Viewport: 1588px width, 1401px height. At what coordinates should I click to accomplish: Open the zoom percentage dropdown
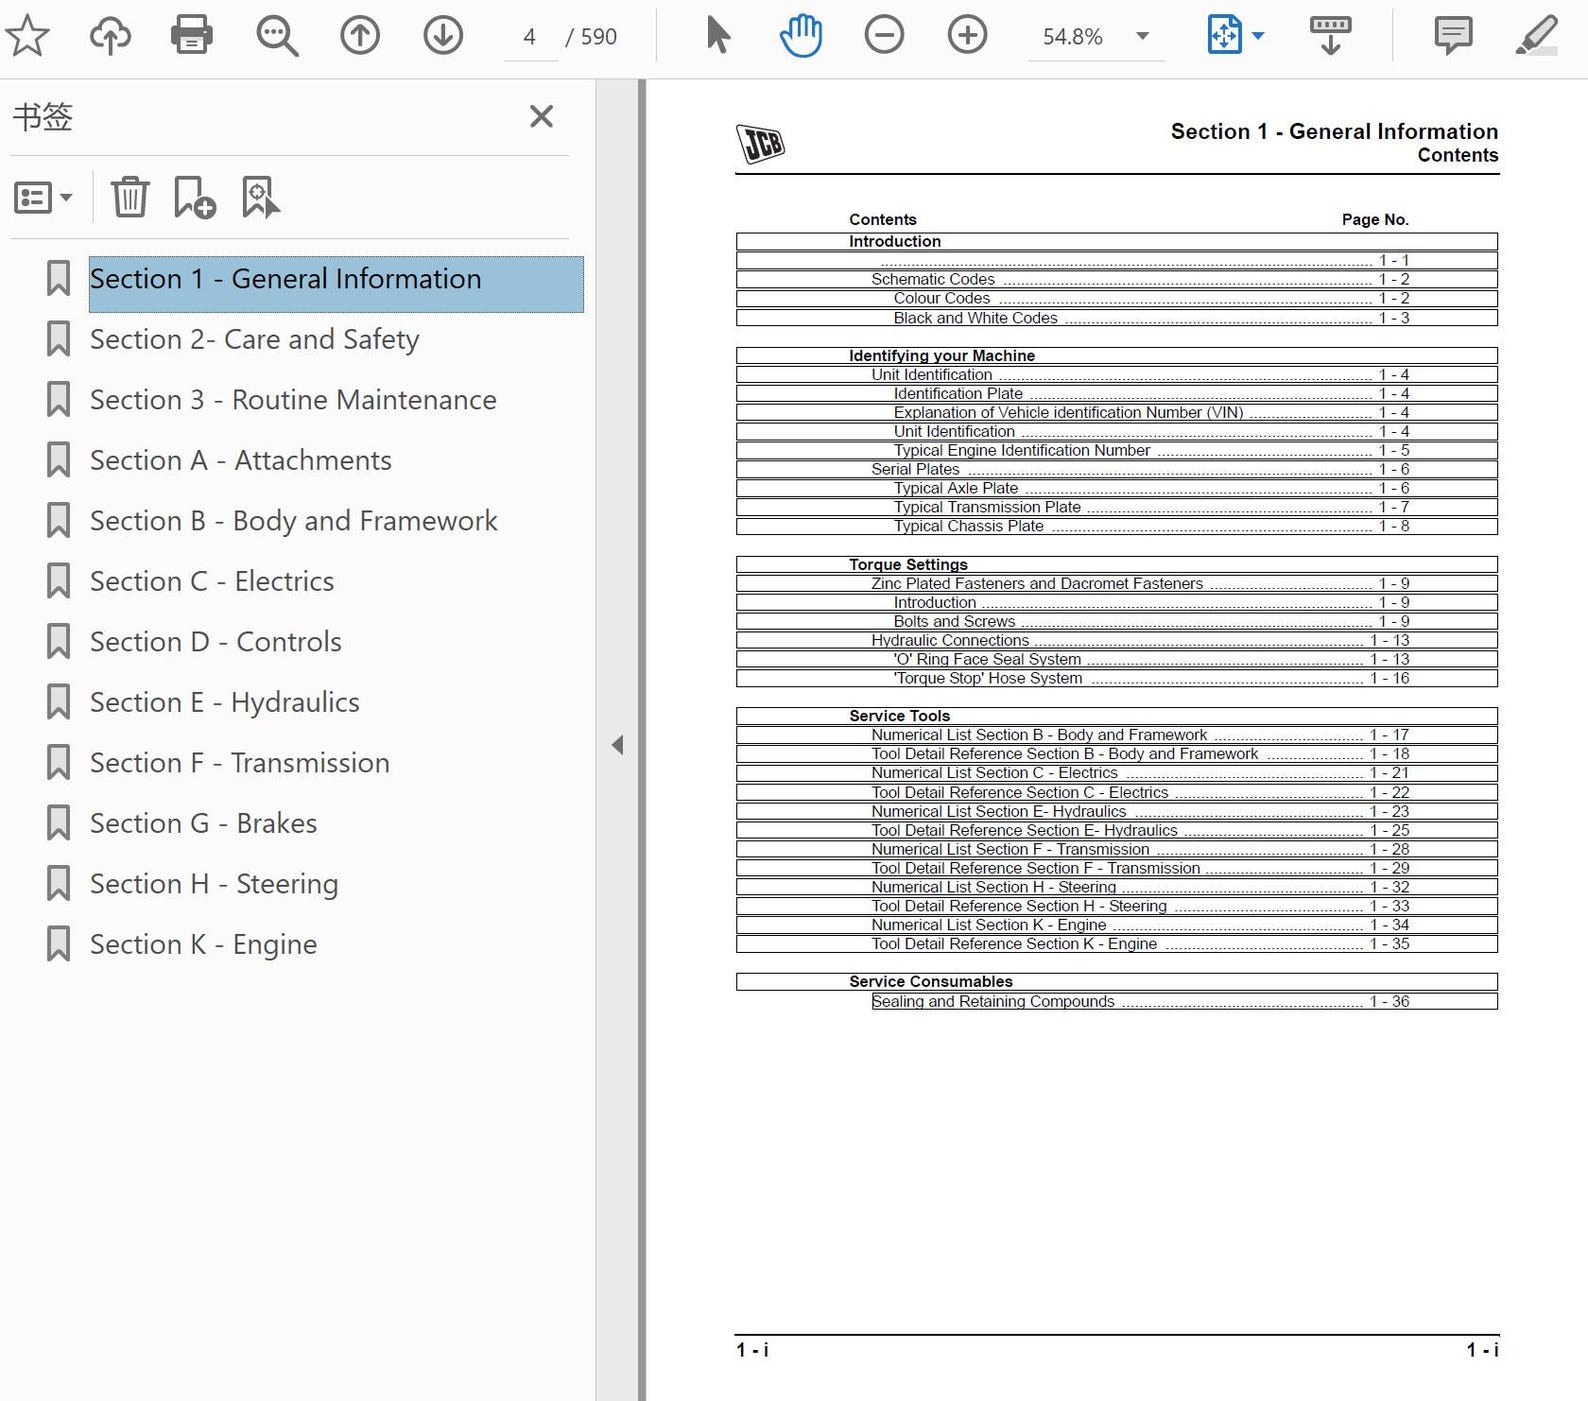pos(1142,36)
